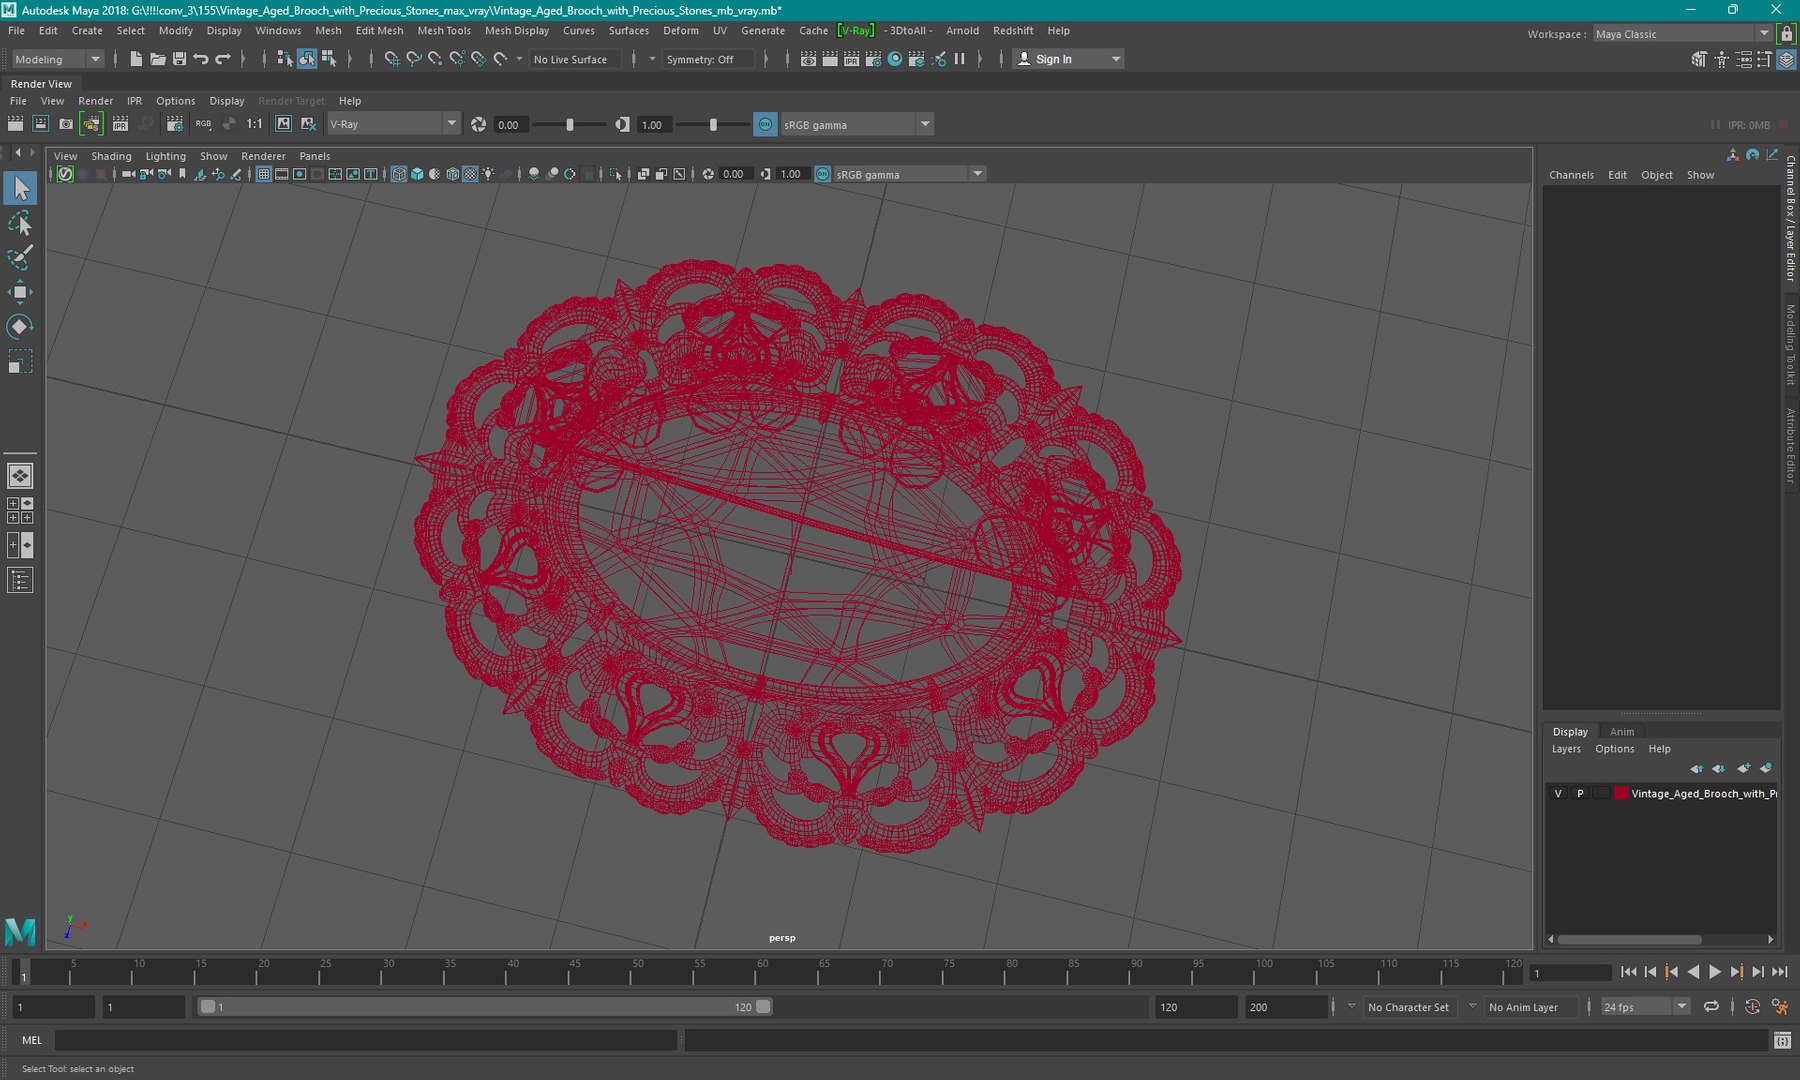Viewport: 1800px width, 1080px height.
Task: Click the No Character Set button
Action: [x=1408, y=1007]
